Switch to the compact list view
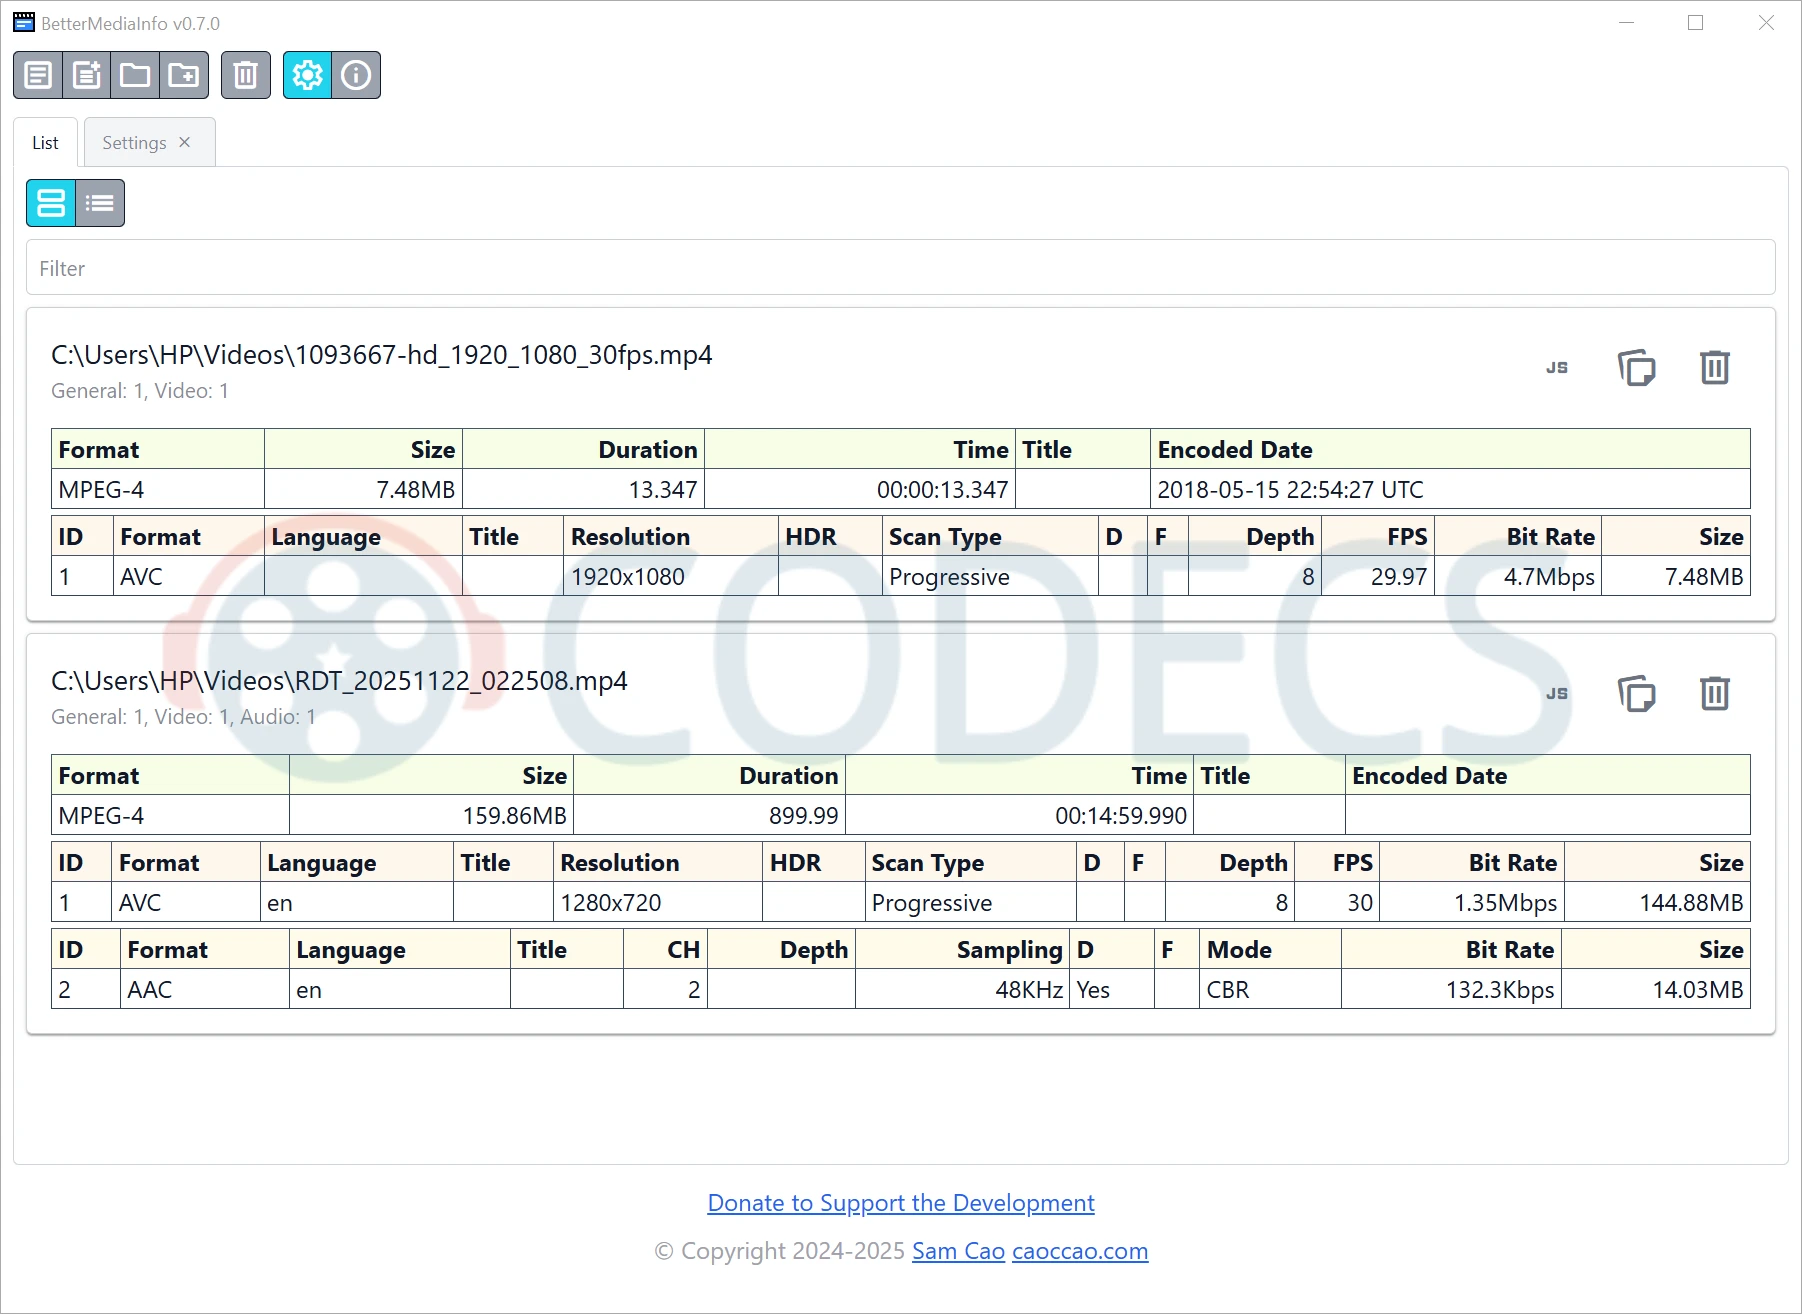The width and height of the screenshot is (1802, 1314). [100, 203]
